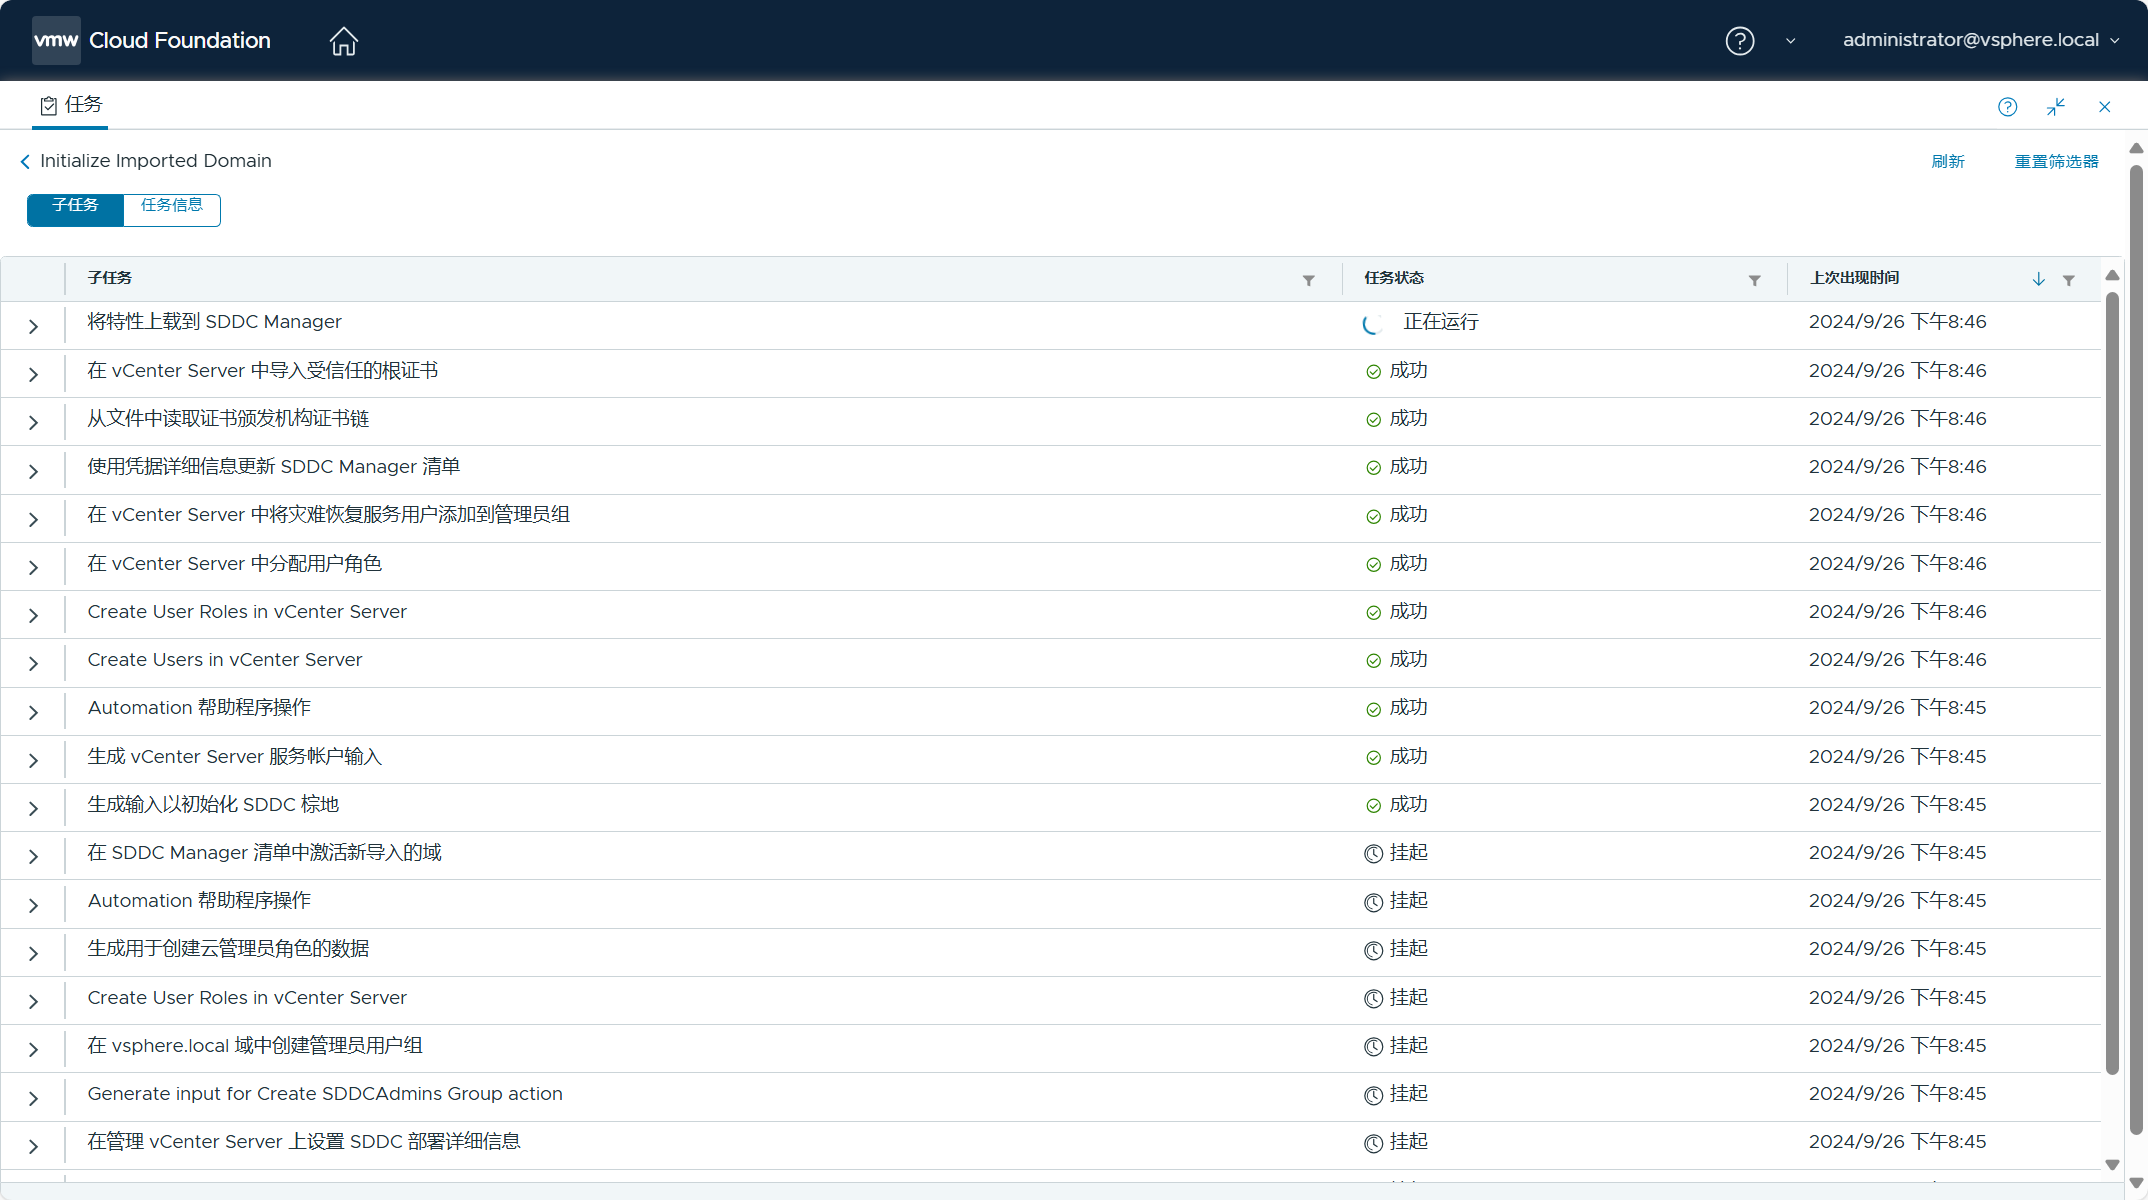Expand row Generate input for Create SDDCAdmins Group

click(33, 1099)
